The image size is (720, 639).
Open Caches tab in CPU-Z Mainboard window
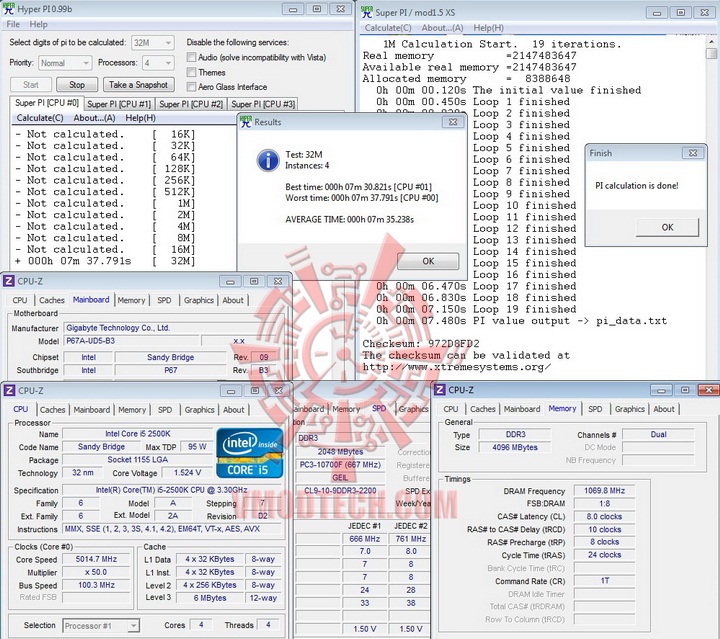click(51, 300)
